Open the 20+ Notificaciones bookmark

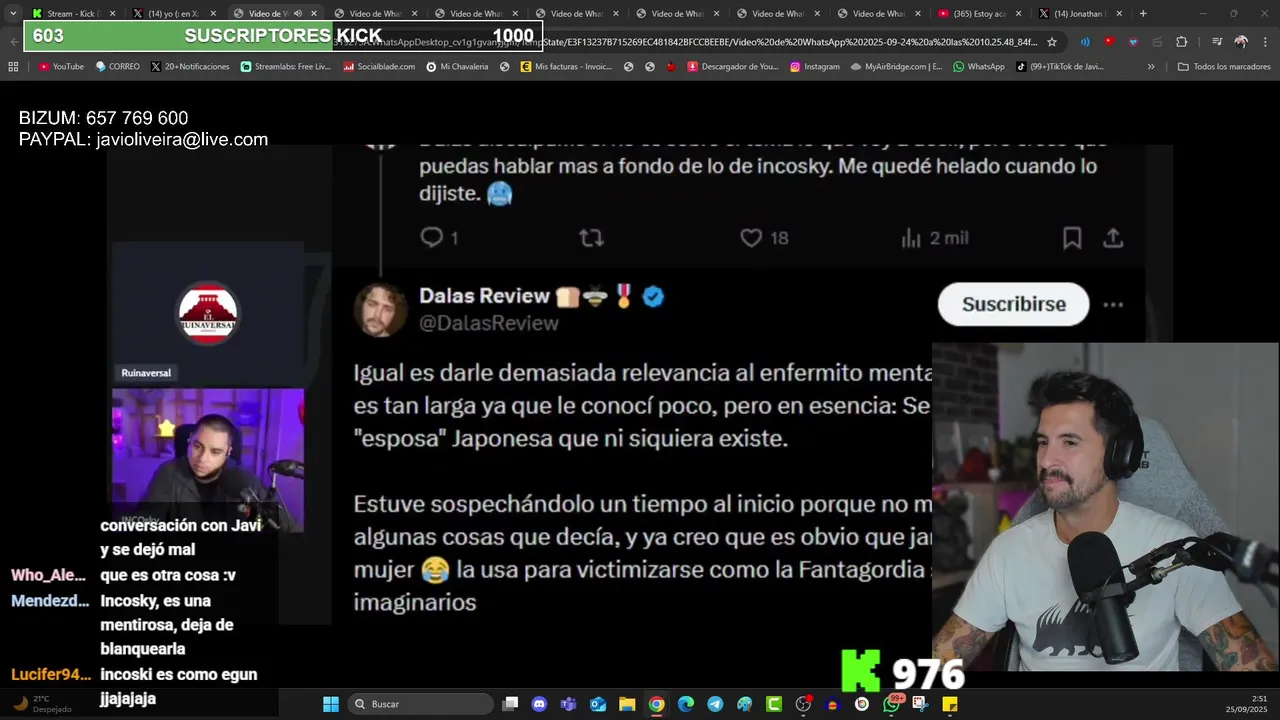pyautogui.click(x=190, y=67)
